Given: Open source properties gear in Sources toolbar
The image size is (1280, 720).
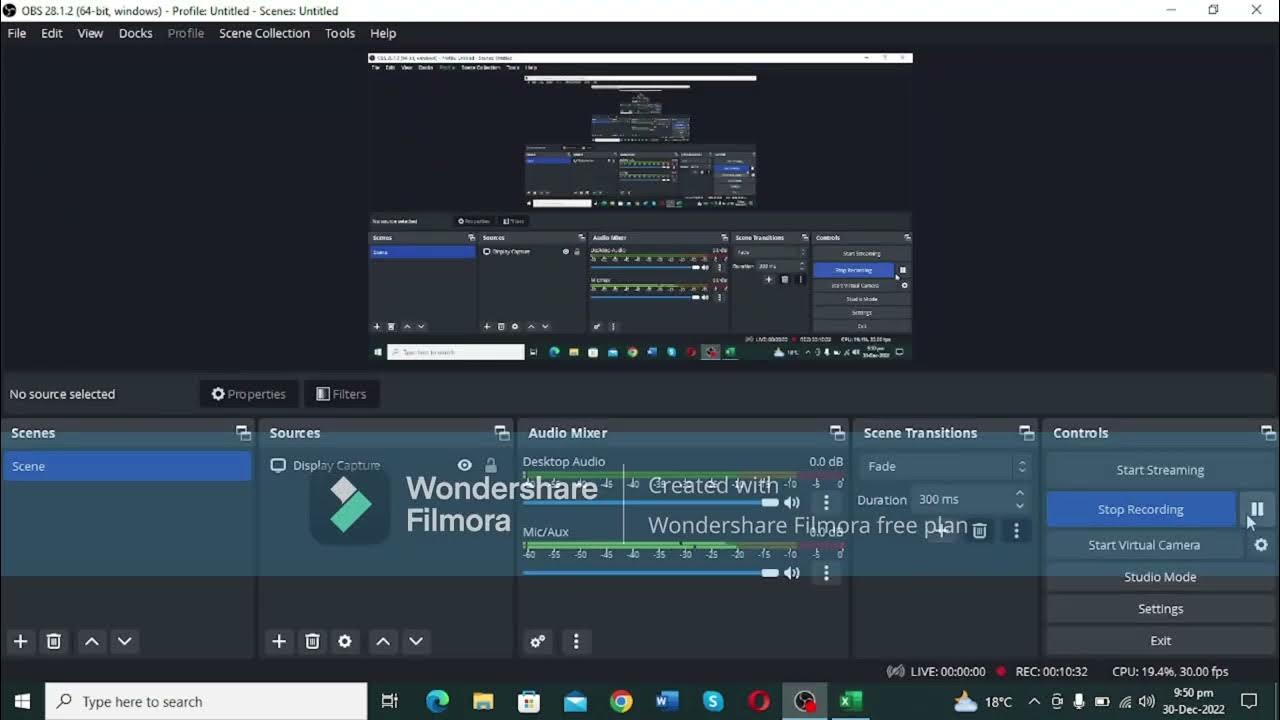Looking at the screenshot, I should (x=345, y=641).
